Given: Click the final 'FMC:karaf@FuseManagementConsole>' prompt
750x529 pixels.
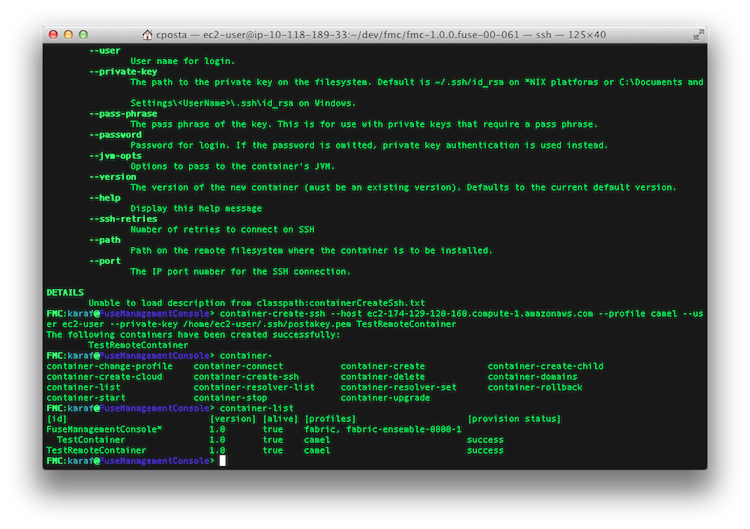Looking at the screenshot, I should (x=131, y=461).
